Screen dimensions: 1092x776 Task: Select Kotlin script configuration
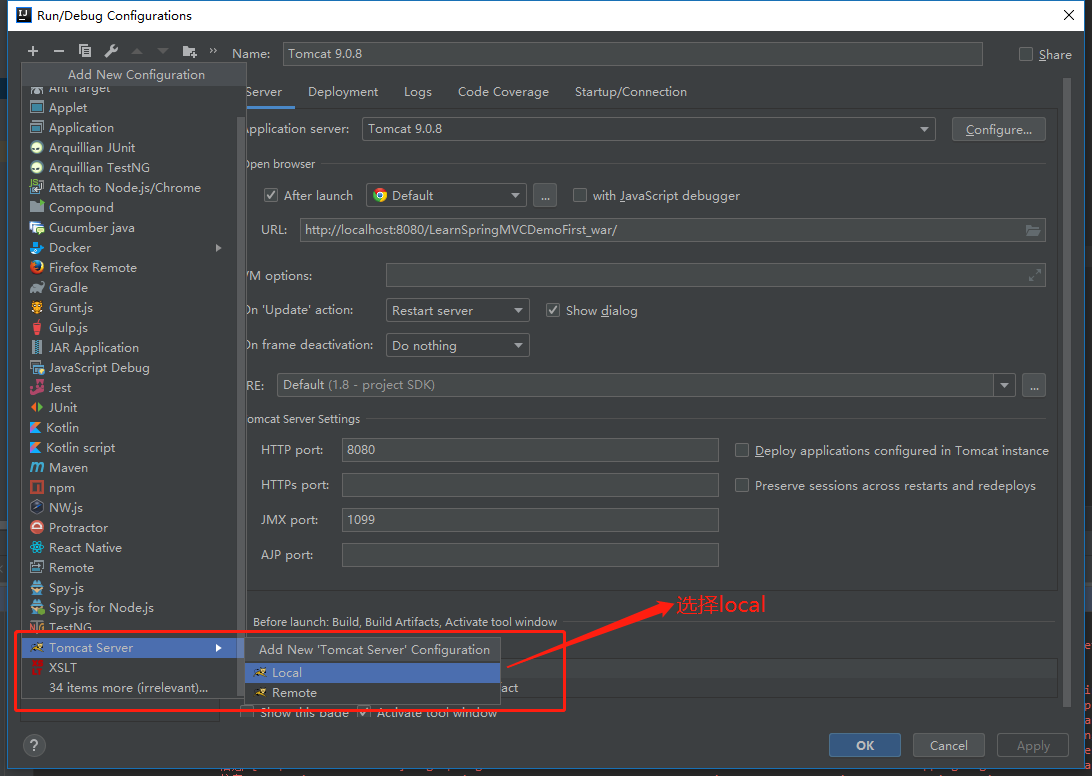pyautogui.click(x=130, y=448)
